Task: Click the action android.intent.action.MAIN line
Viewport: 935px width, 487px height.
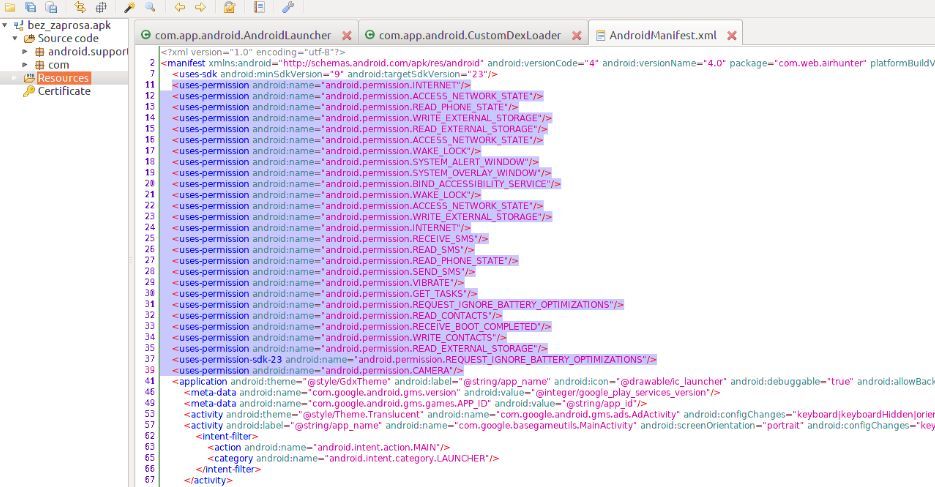Action: pos(329,448)
